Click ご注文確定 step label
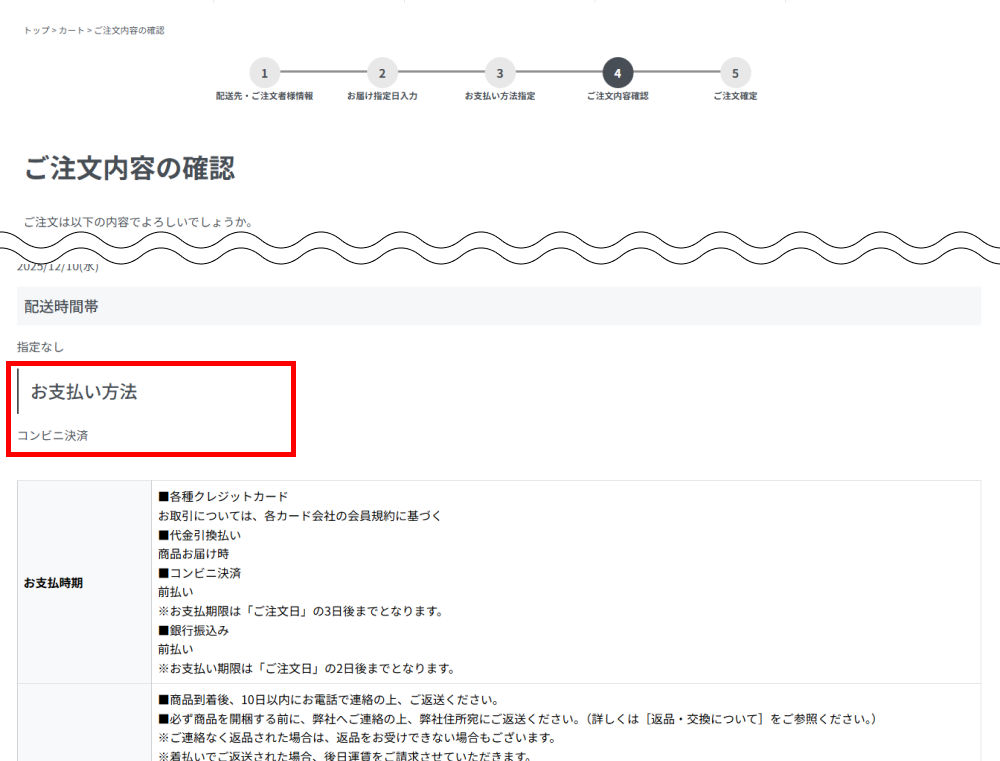Viewport: 1000px width, 761px height. click(735, 96)
